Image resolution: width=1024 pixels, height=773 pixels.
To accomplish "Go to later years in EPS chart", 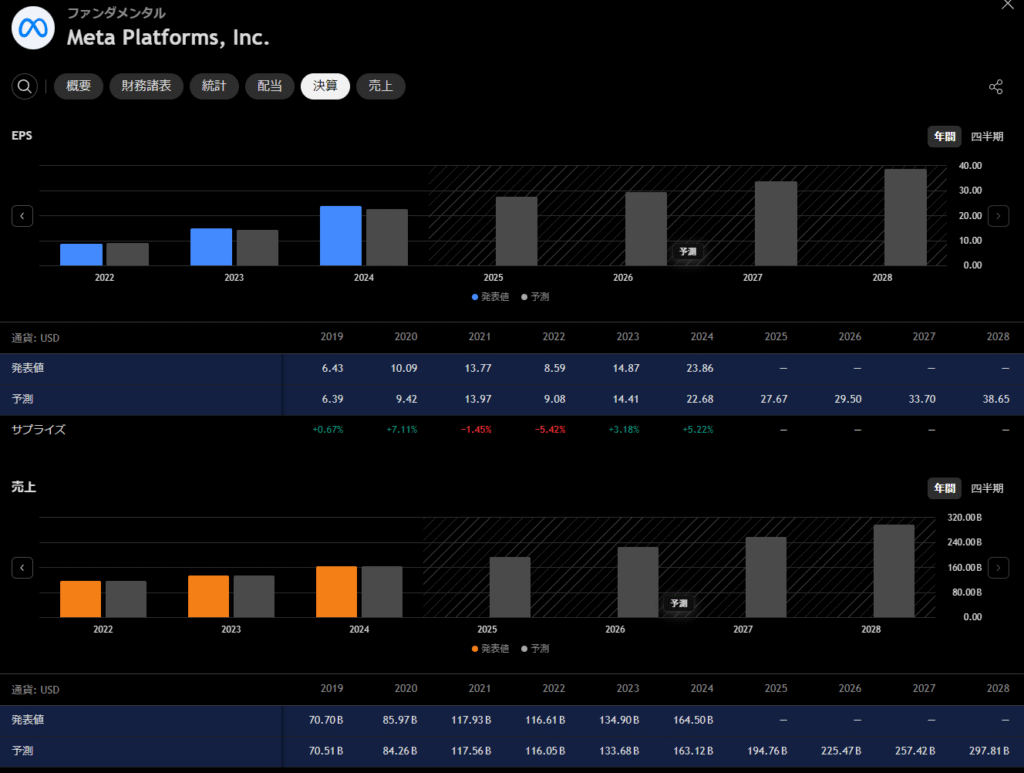I will 998,216.
